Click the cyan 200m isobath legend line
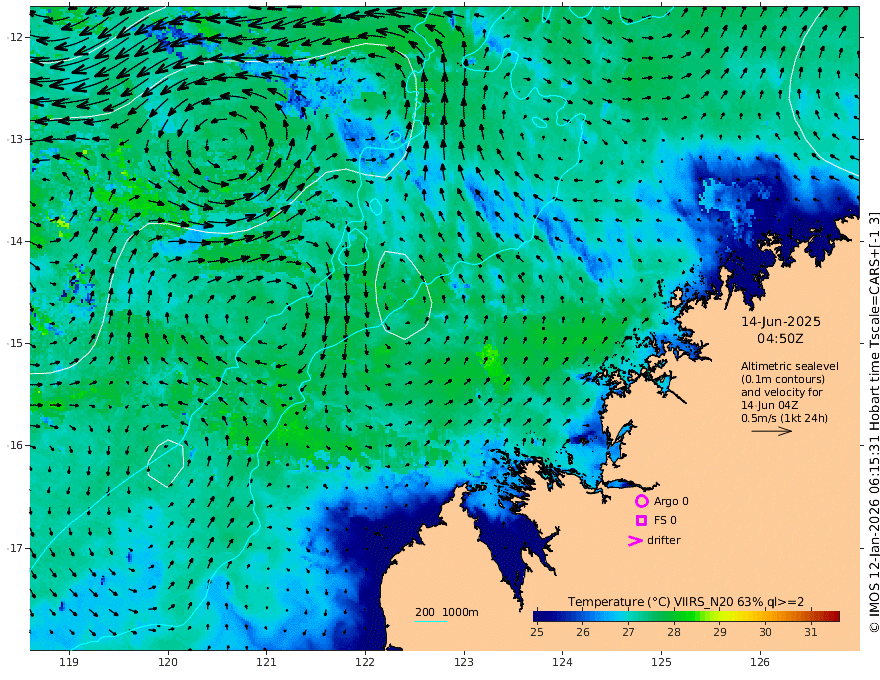The width and height of the screenshot is (880, 680). (431, 621)
